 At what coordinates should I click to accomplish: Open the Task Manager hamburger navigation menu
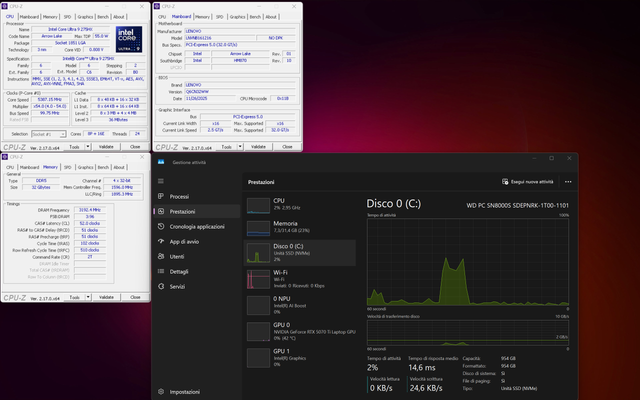(x=161, y=181)
